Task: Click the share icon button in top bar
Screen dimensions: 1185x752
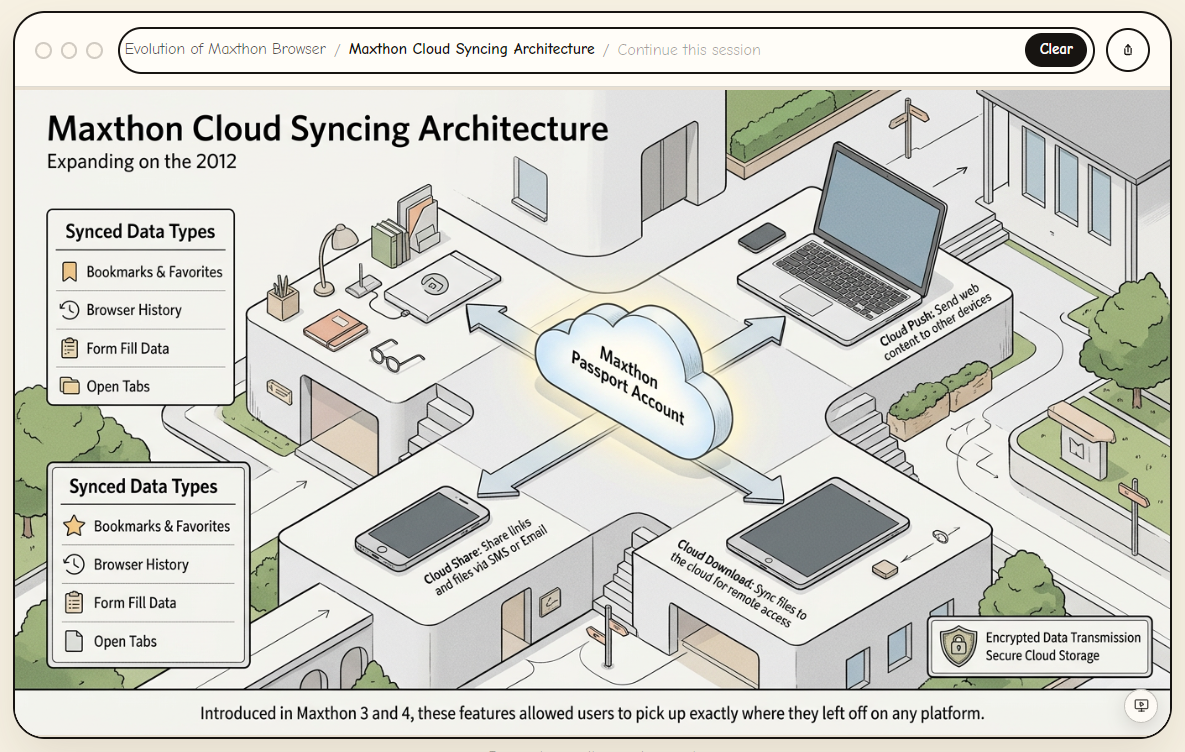Action: 1128,50
